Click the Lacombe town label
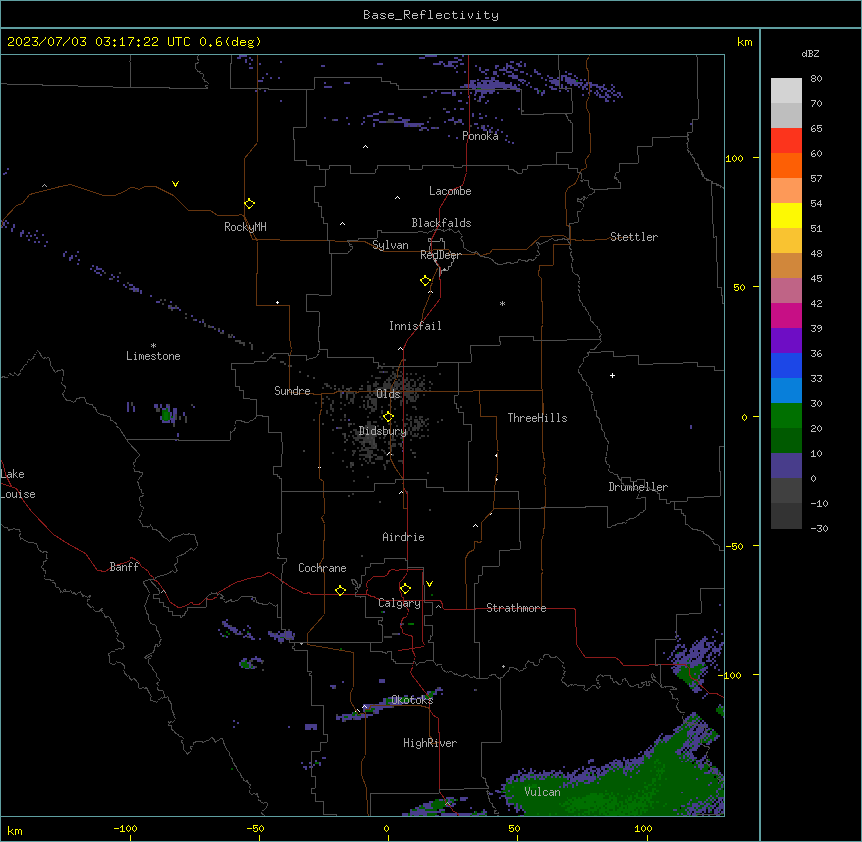Screen dimensions: 862x842 point(450,191)
